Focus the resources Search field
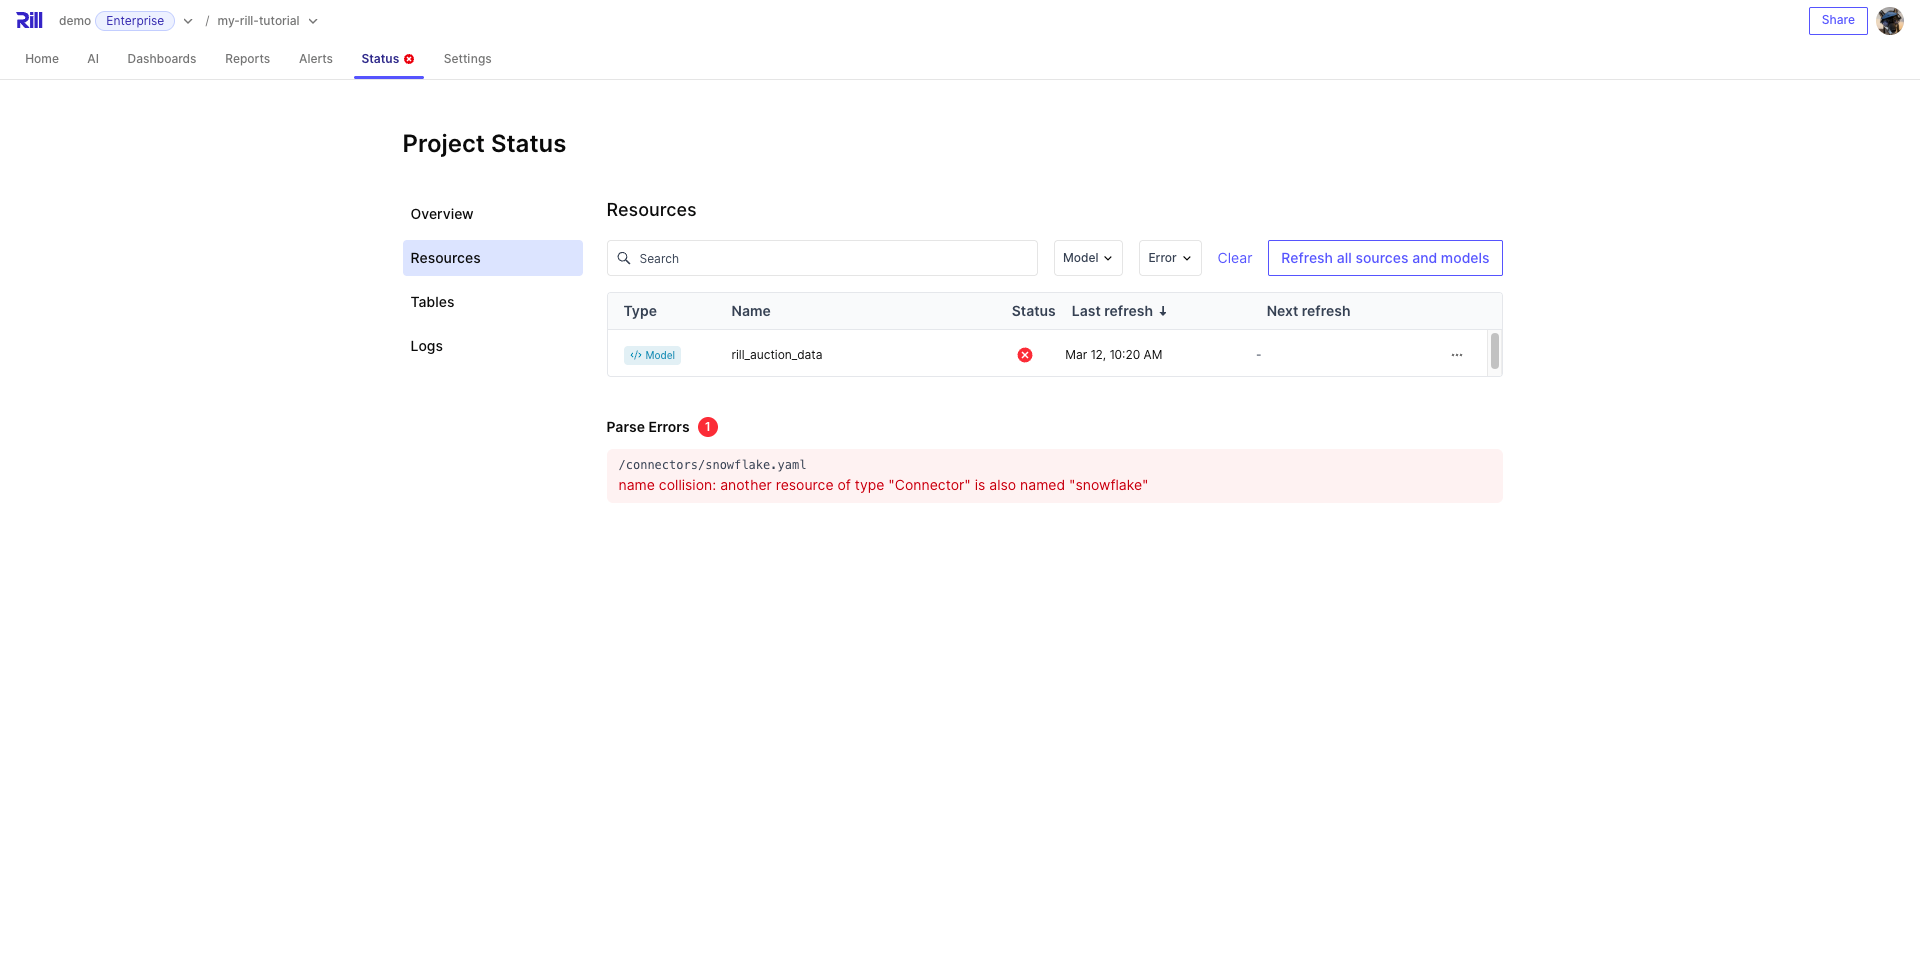The height and width of the screenshot is (959, 1920). pos(830,258)
